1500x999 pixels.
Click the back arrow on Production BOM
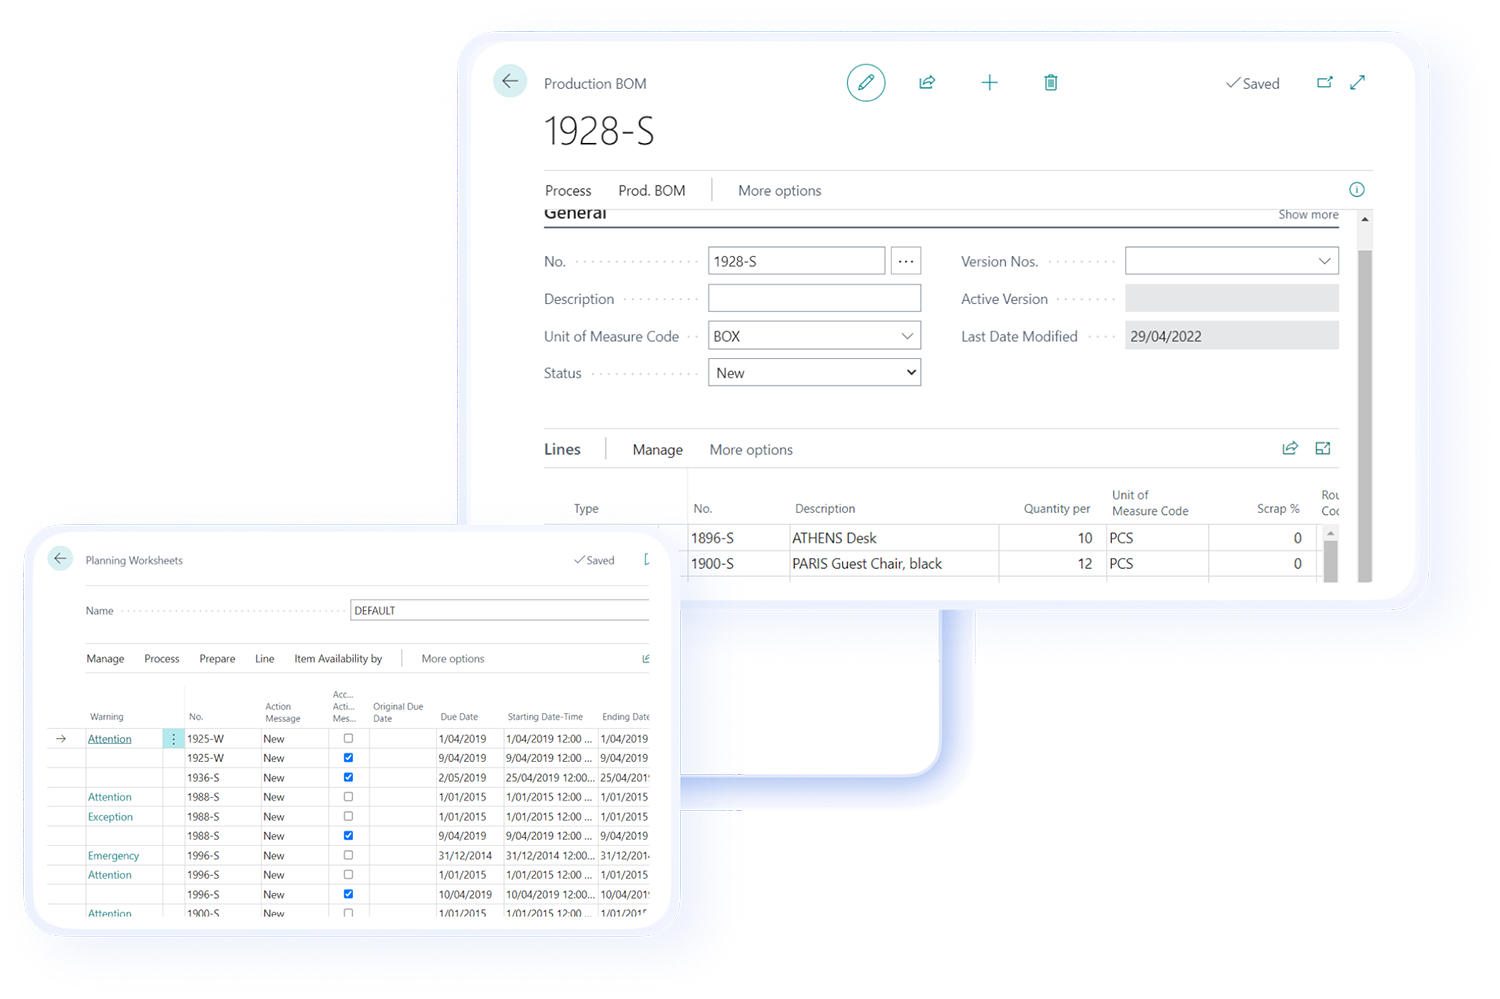[x=510, y=82]
